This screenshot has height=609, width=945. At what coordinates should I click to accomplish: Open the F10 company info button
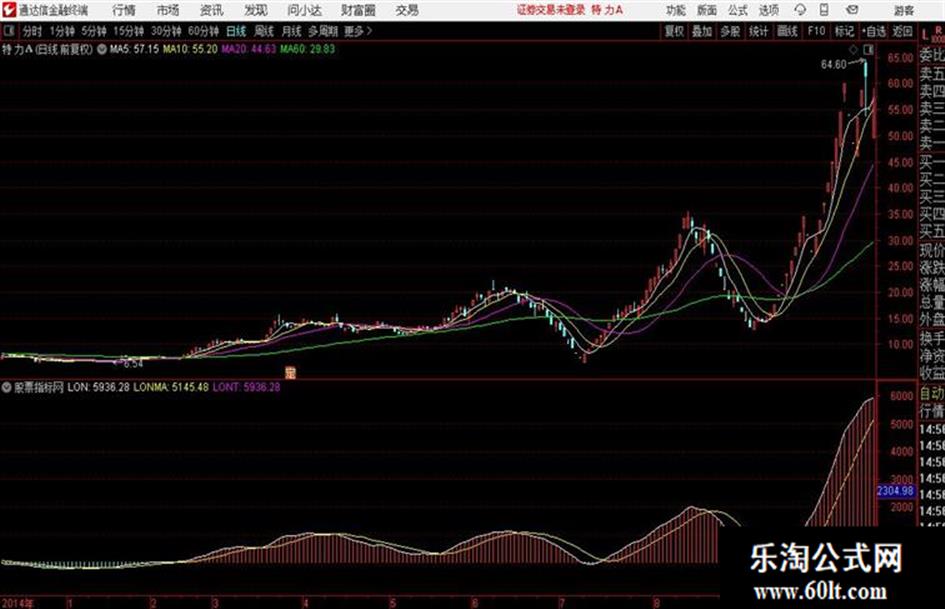816,31
